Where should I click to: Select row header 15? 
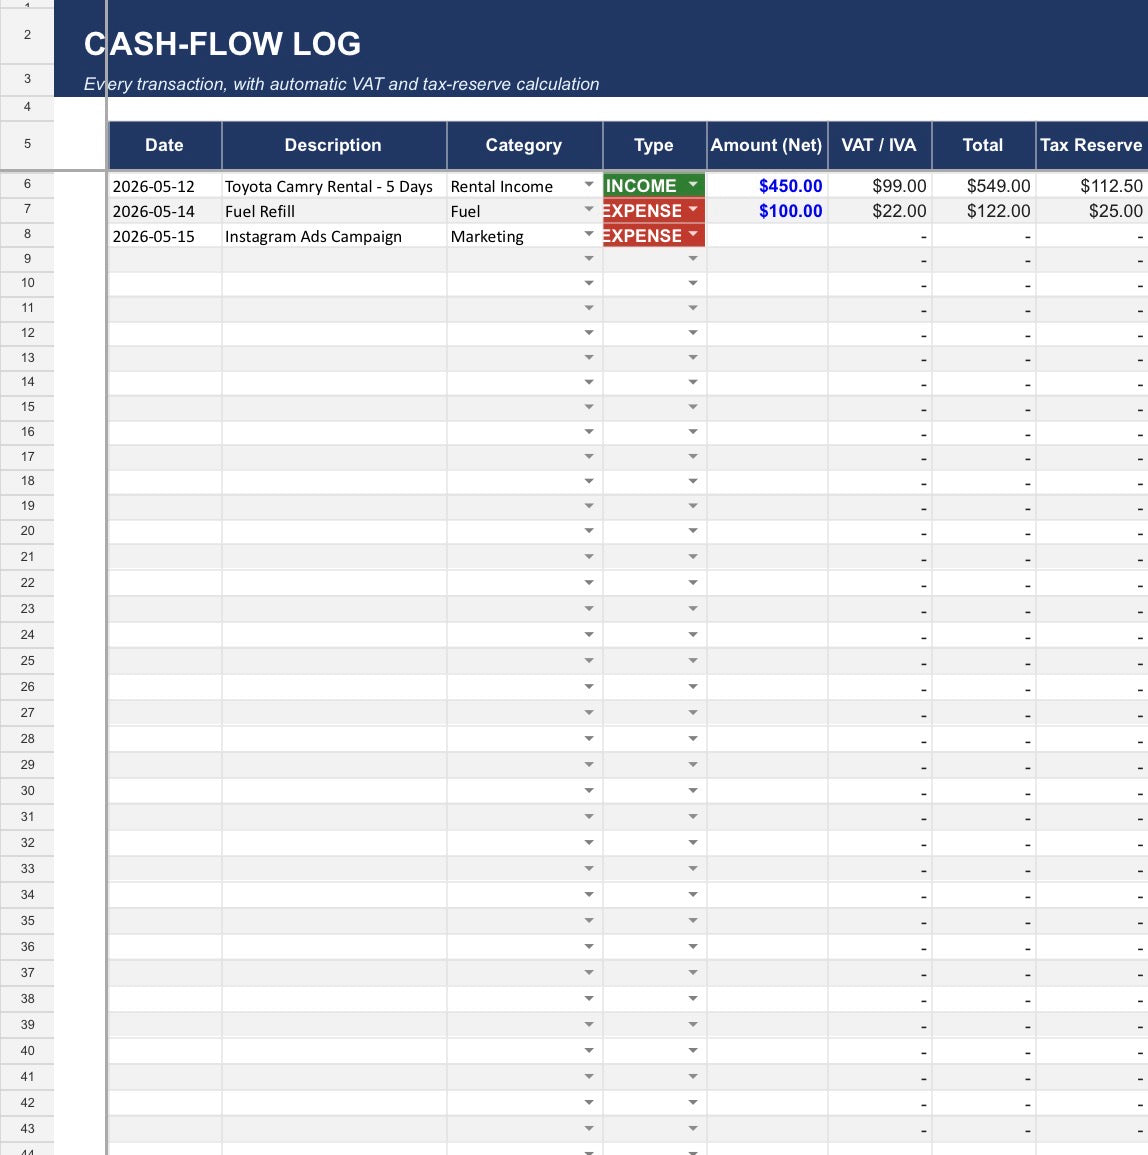[x=27, y=407]
